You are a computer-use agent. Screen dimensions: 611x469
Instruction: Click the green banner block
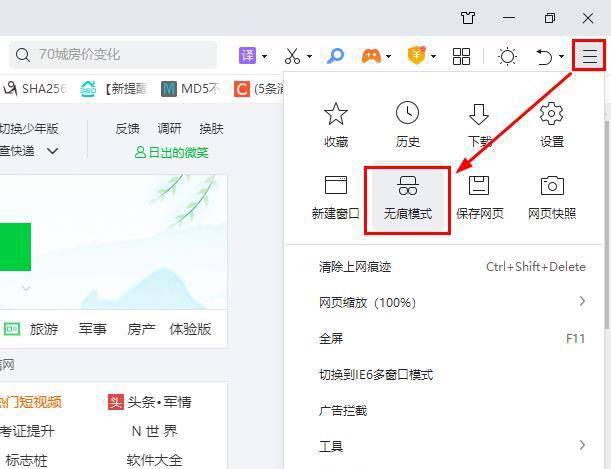pyautogui.click(x=15, y=247)
